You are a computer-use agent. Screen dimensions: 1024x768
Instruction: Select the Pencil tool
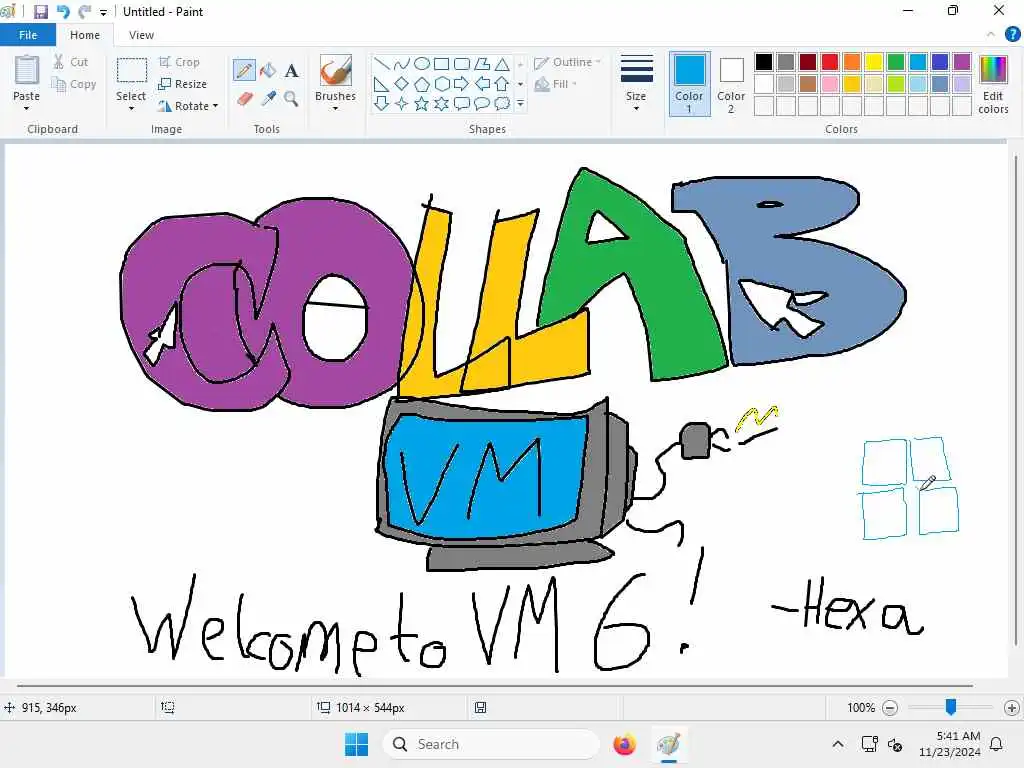tap(244, 70)
